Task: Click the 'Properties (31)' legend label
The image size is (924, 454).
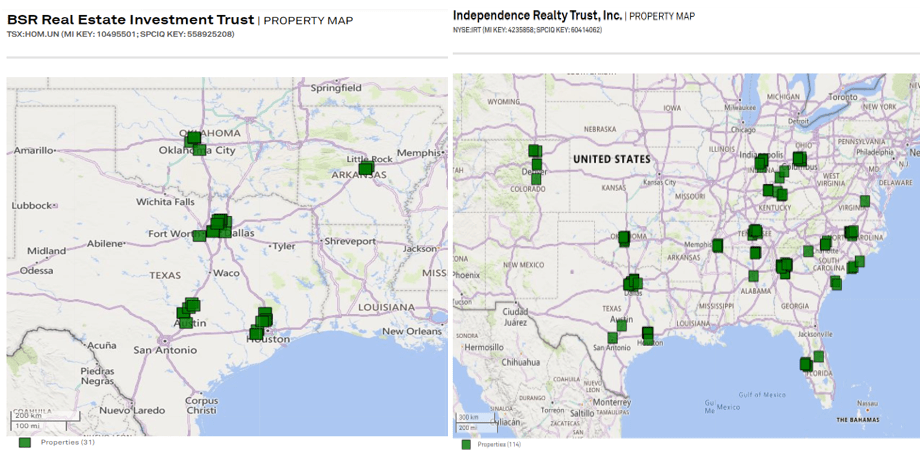Action: pyautogui.click(x=67, y=442)
